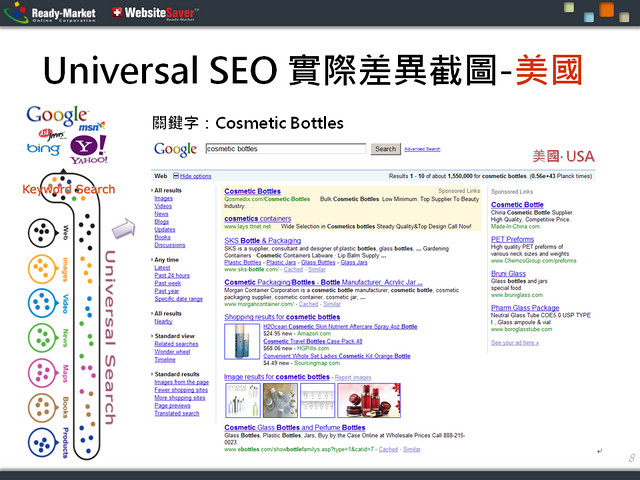640x480 pixels.
Task: Click the Google logo beside search box
Action: [176, 149]
